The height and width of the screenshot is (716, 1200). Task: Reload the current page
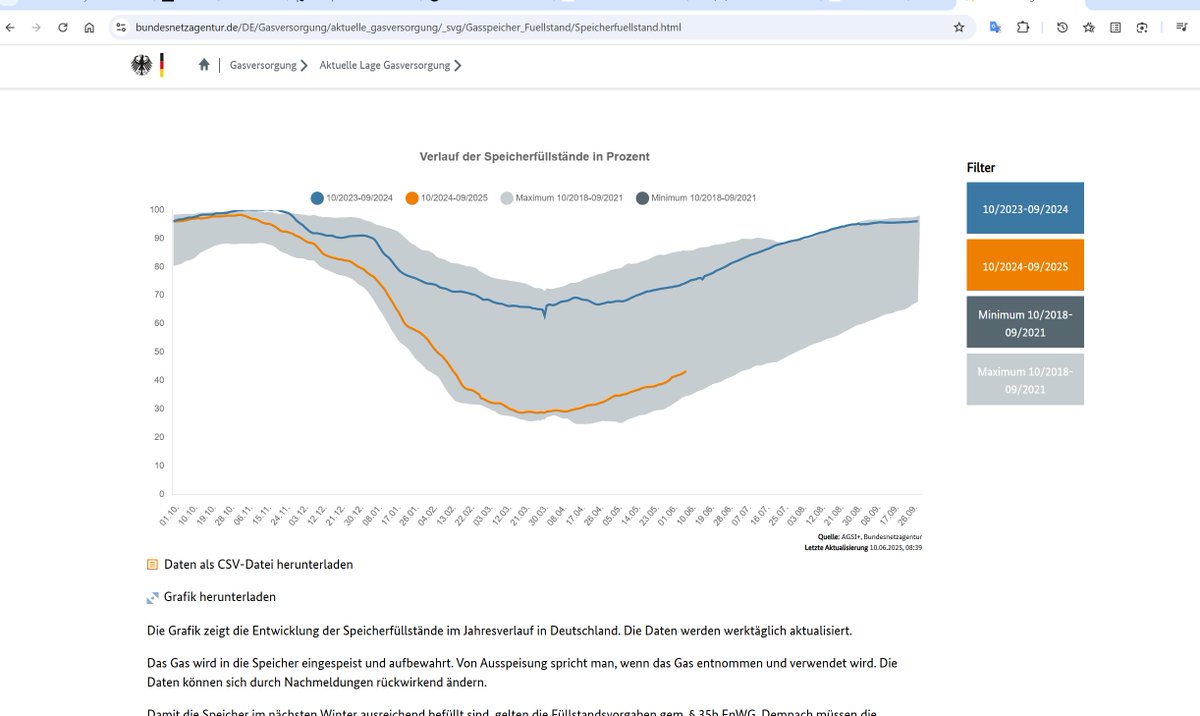point(62,27)
